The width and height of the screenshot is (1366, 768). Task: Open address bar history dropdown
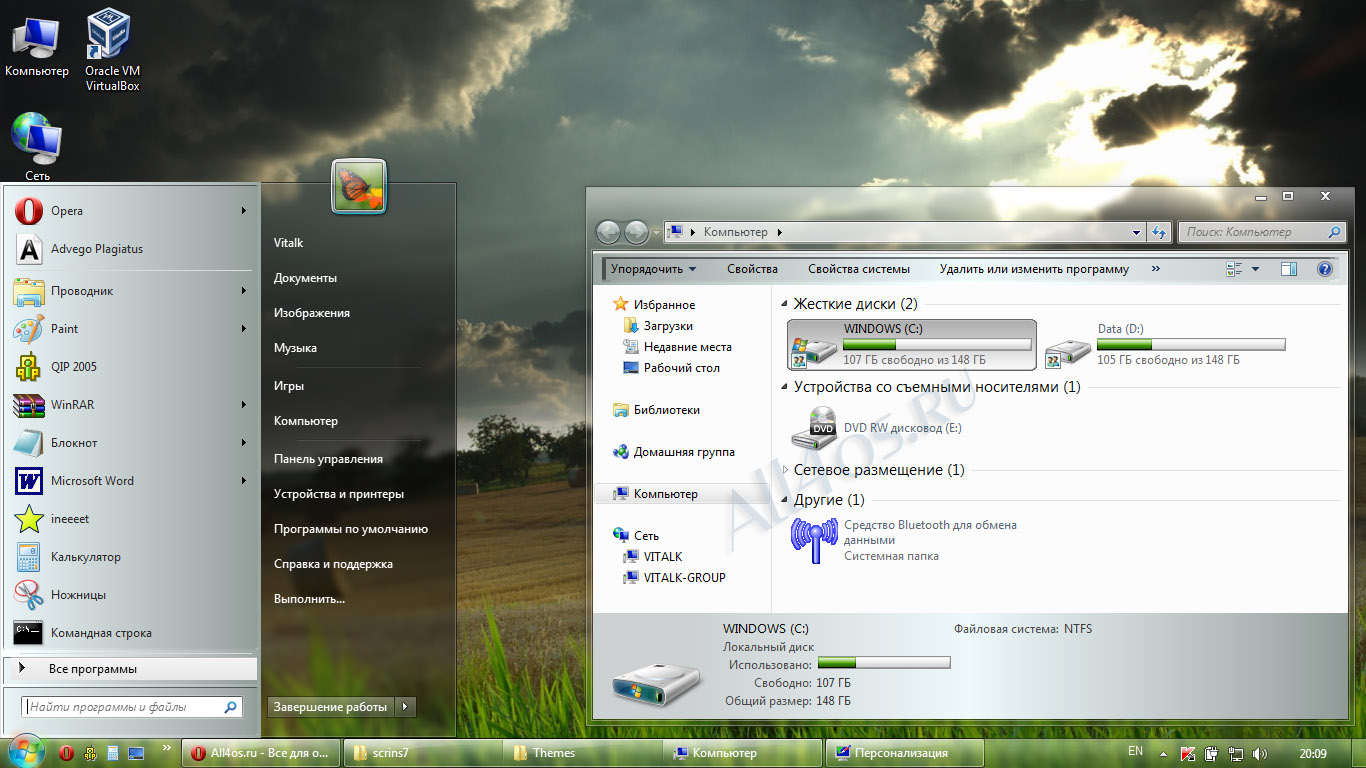pos(1137,232)
